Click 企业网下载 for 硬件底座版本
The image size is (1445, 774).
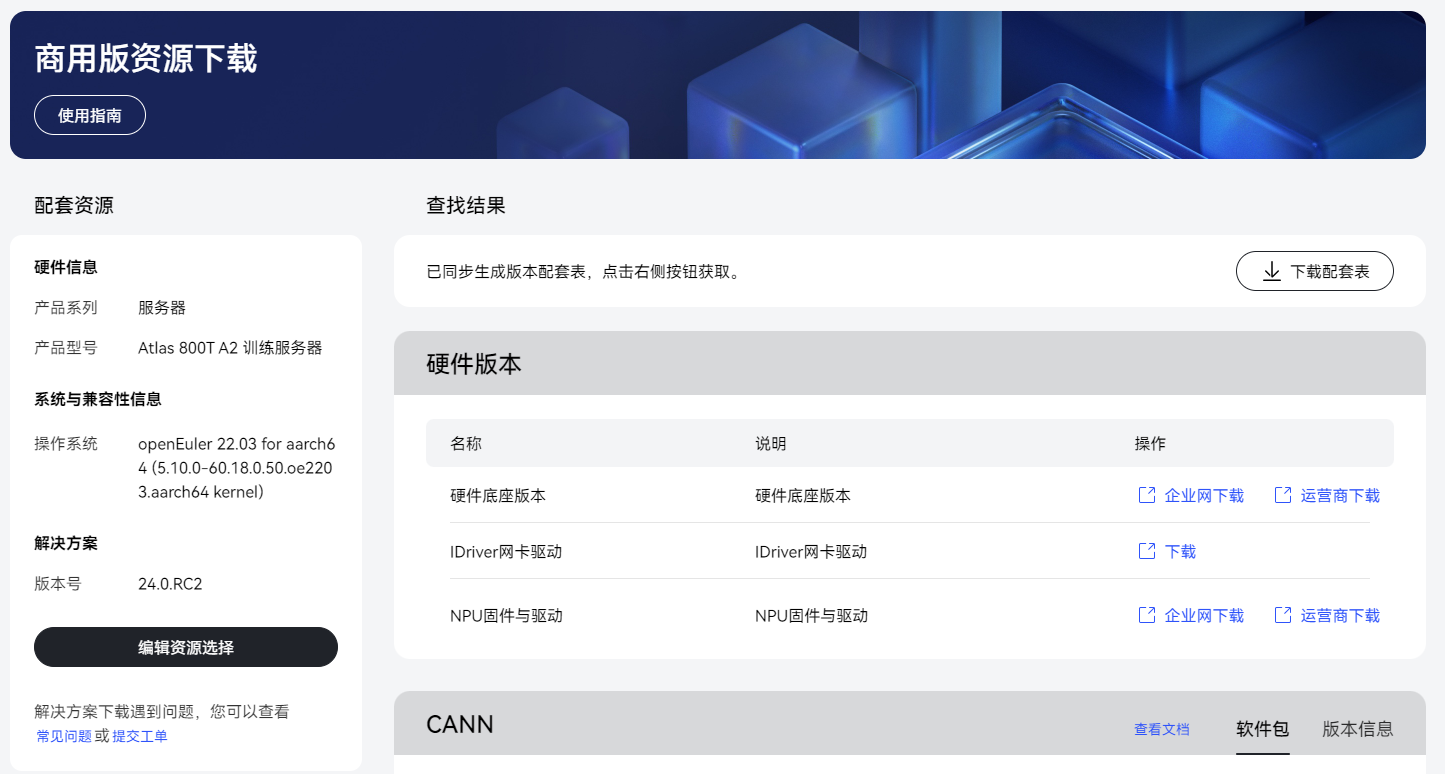1204,495
